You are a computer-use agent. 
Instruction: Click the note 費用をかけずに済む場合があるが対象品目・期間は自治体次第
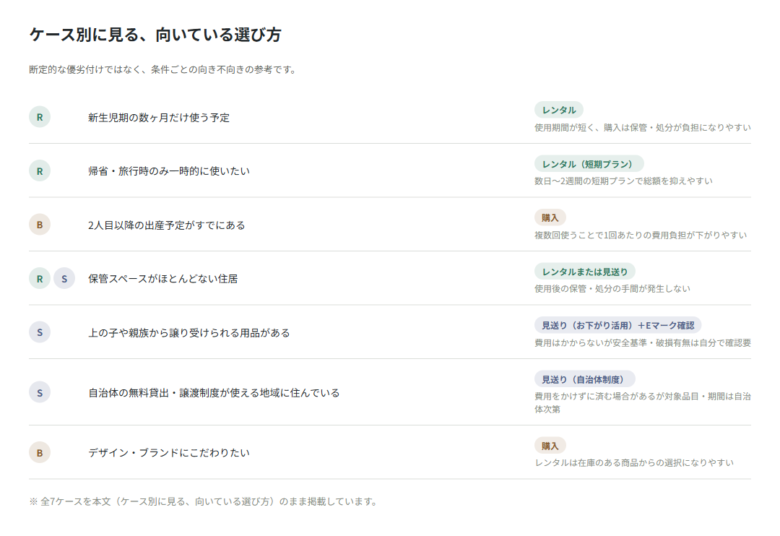click(643, 403)
